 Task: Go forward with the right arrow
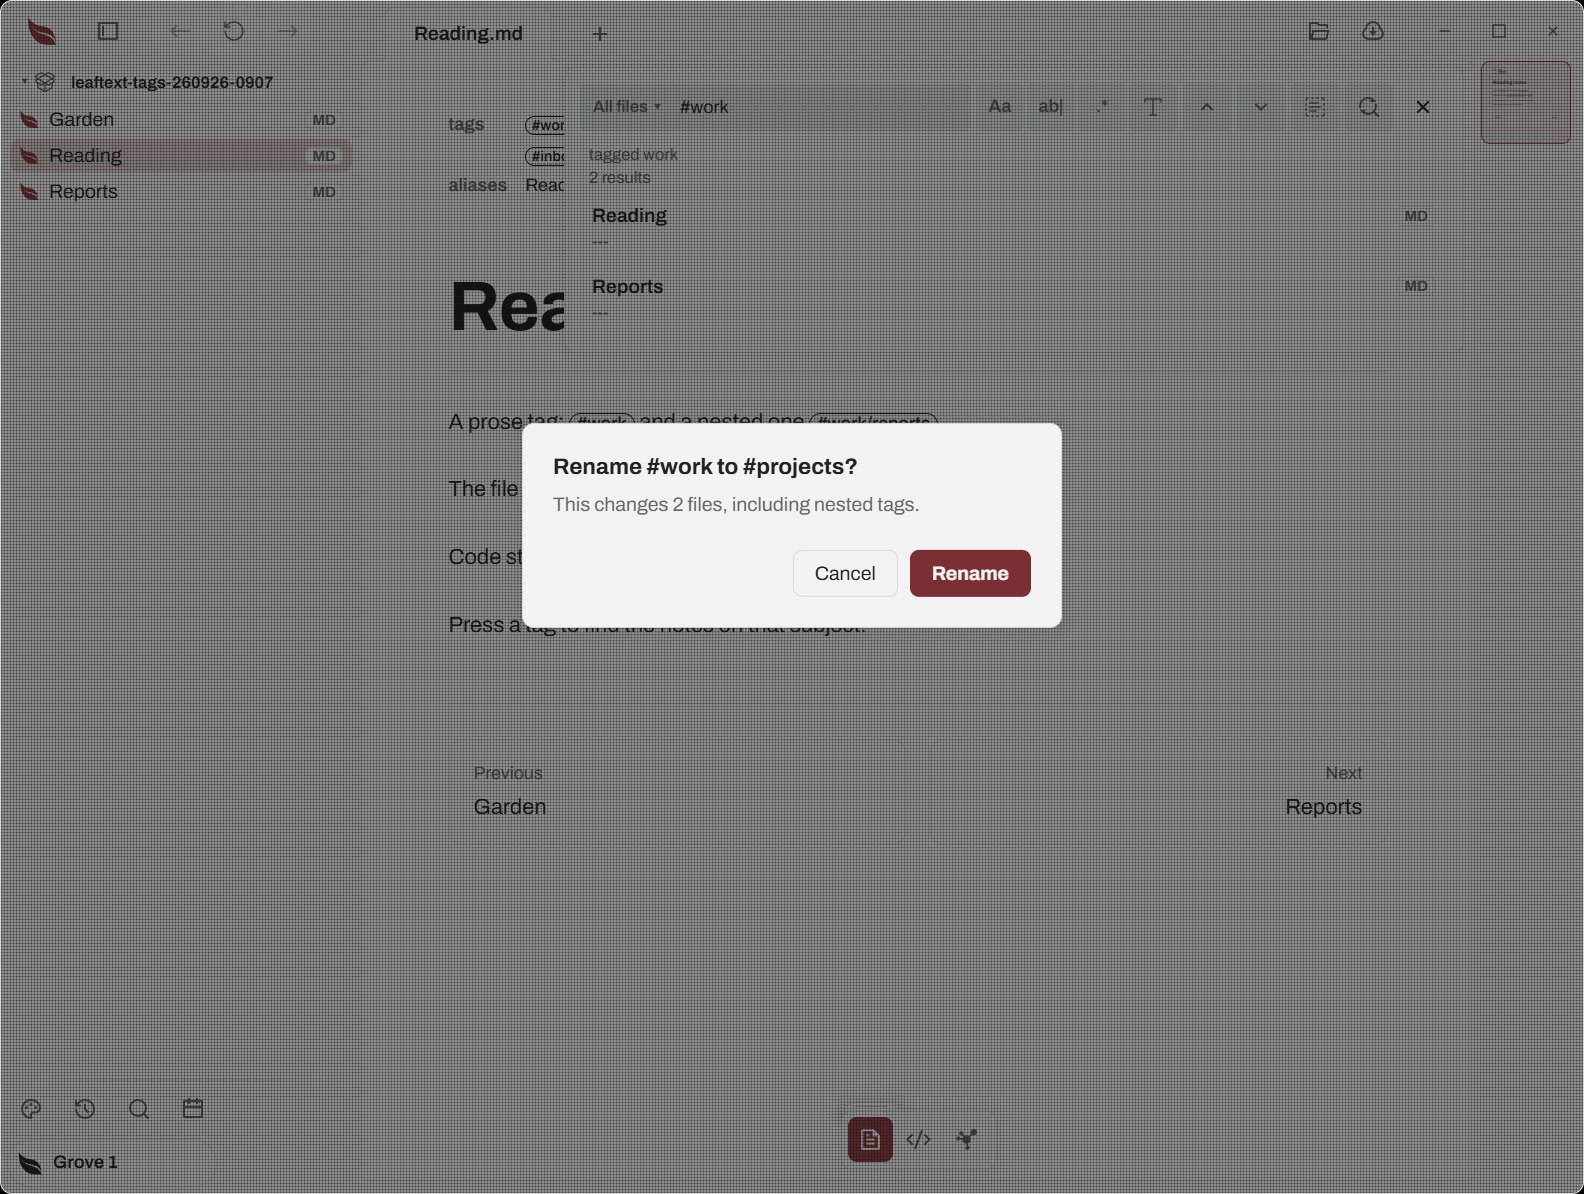pyautogui.click(x=288, y=31)
